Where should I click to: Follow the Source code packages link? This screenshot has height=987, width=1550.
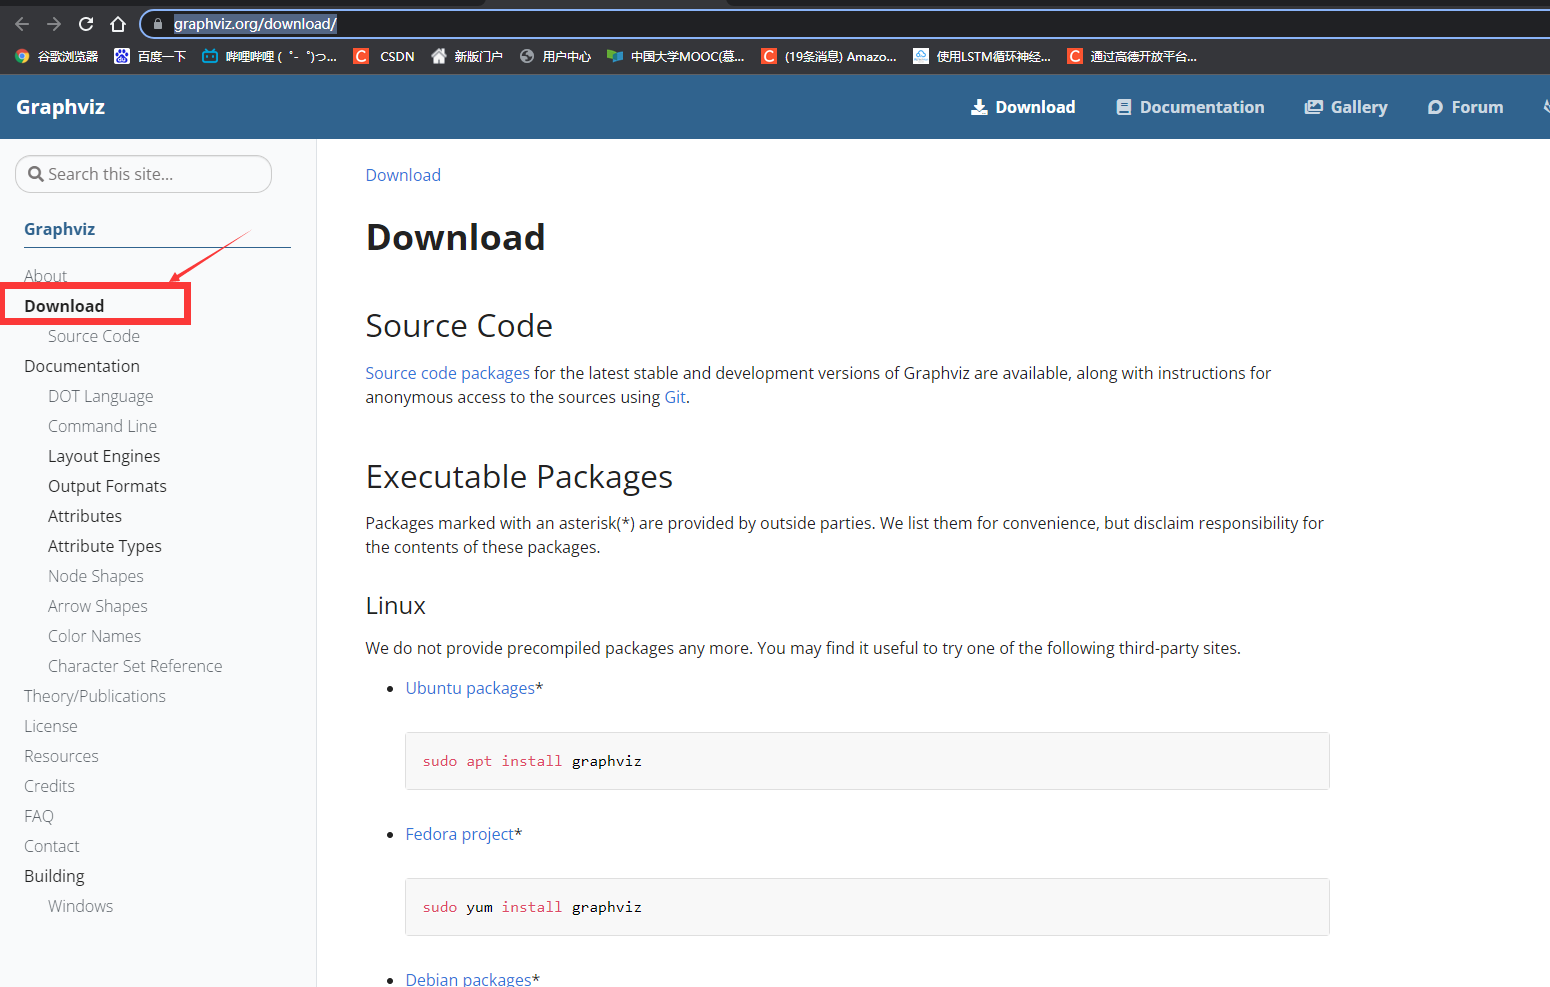tap(447, 373)
